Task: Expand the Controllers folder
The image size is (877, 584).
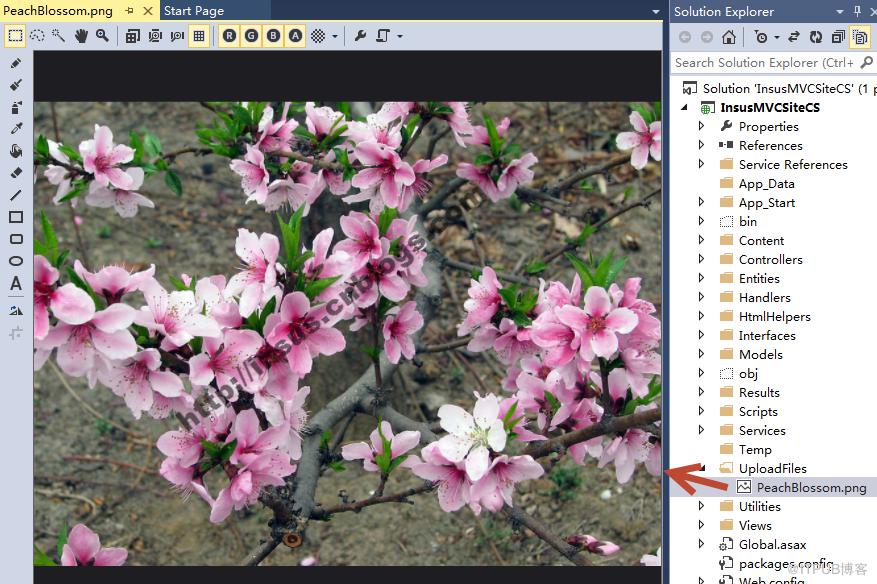Action: (x=701, y=259)
